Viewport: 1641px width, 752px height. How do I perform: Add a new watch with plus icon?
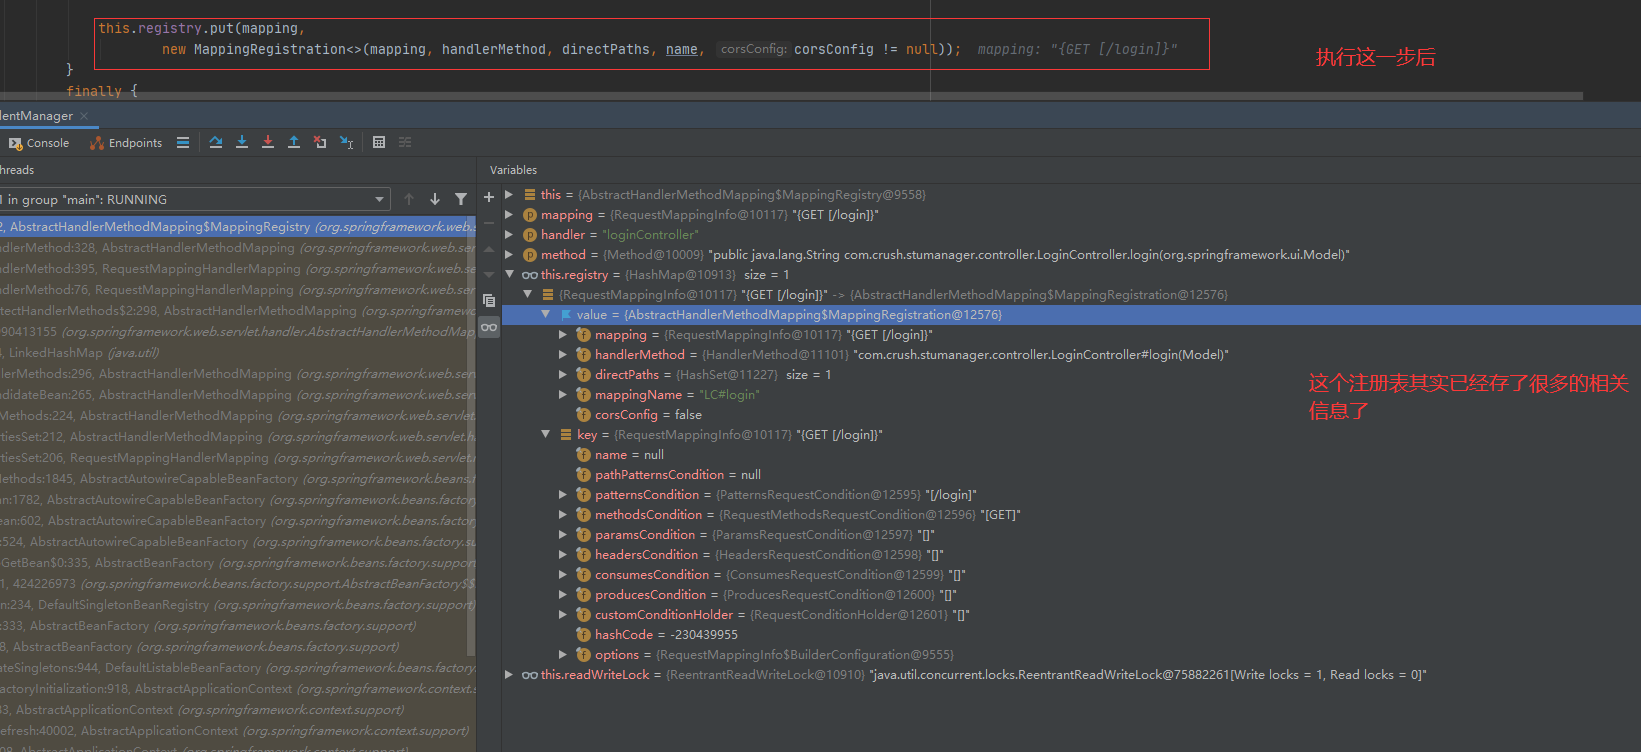point(489,197)
